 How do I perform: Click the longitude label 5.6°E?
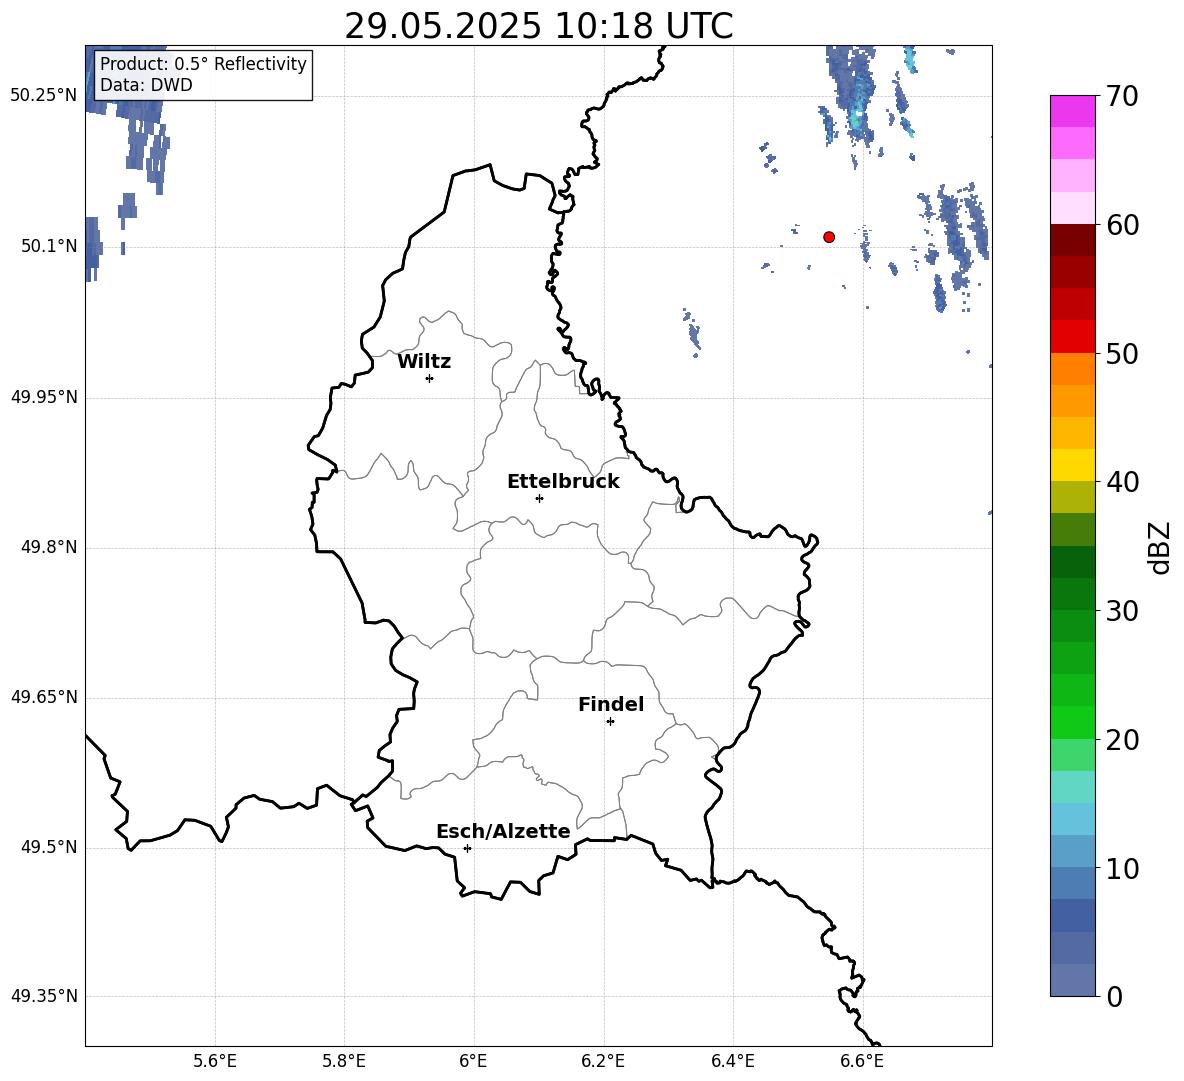(215, 1061)
